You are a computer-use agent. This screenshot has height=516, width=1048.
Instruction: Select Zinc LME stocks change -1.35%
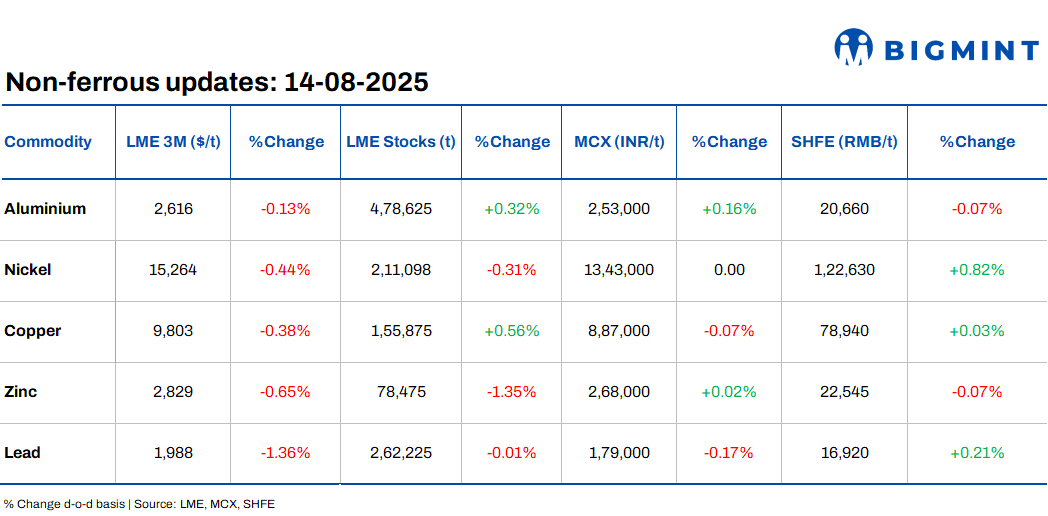(x=511, y=392)
